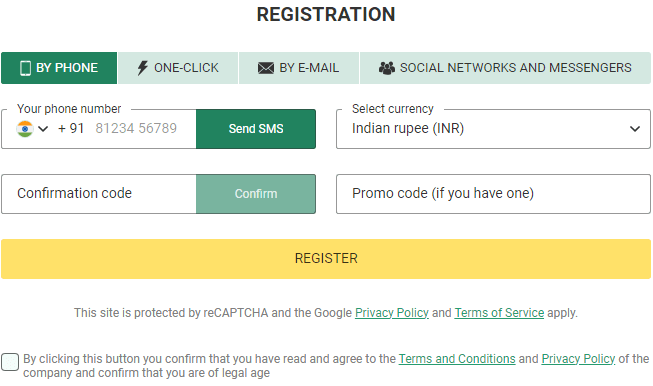Click the people icon for social networks
The height and width of the screenshot is (386, 653).
tap(386, 68)
